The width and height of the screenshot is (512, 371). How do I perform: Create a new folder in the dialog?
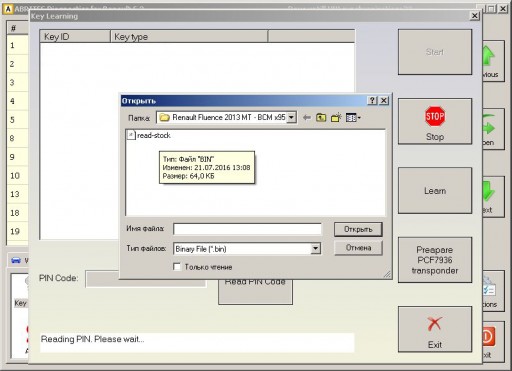336,117
